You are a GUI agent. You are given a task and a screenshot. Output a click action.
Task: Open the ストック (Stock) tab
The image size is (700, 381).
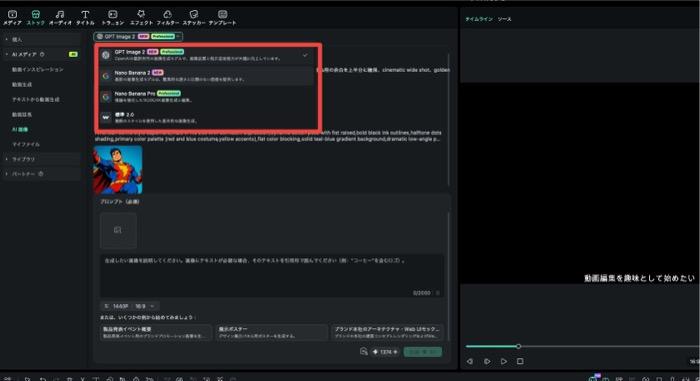36,17
